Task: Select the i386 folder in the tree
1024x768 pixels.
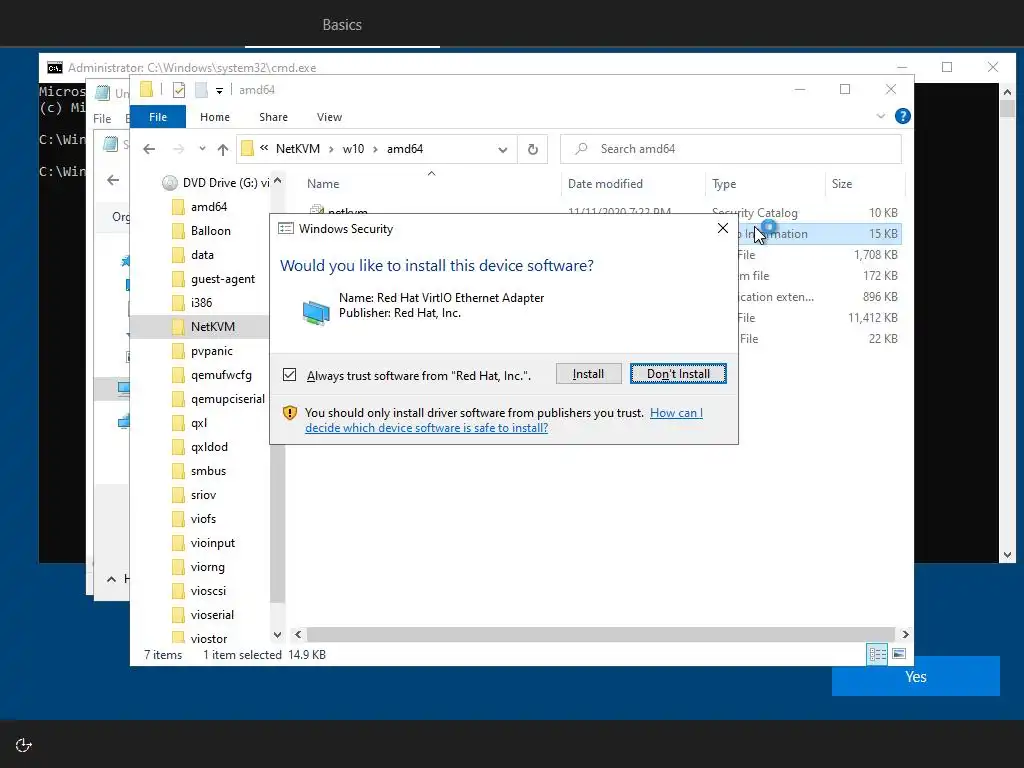Action: pyautogui.click(x=201, y=303)
